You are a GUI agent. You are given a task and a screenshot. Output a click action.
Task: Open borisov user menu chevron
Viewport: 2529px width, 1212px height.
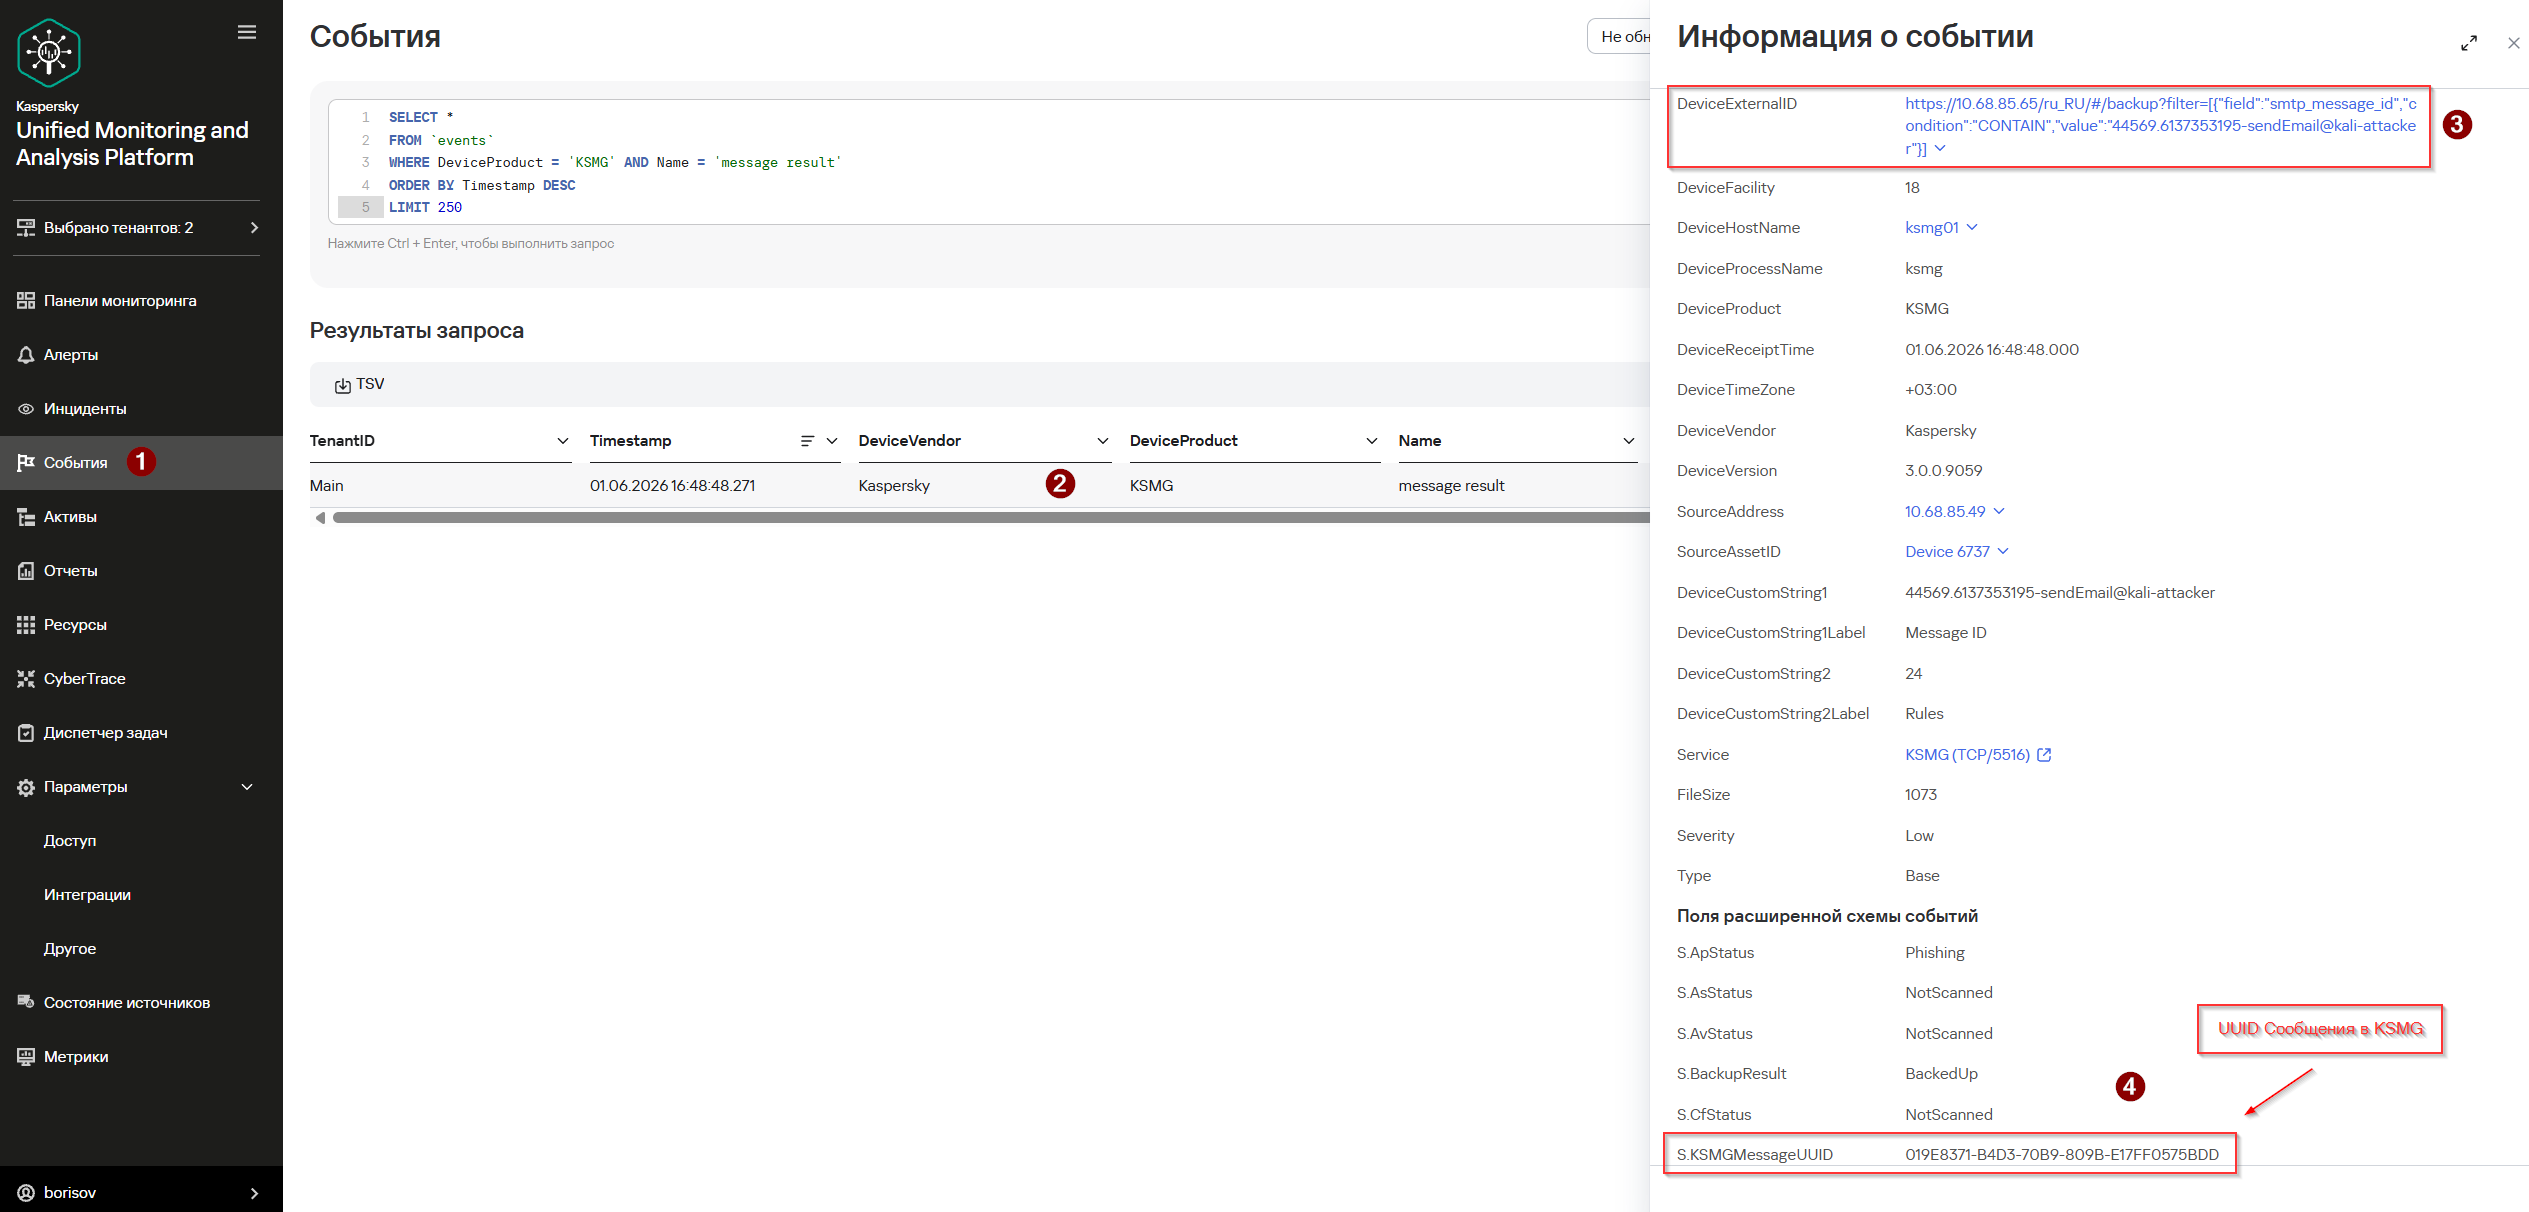click(254, 1193)
